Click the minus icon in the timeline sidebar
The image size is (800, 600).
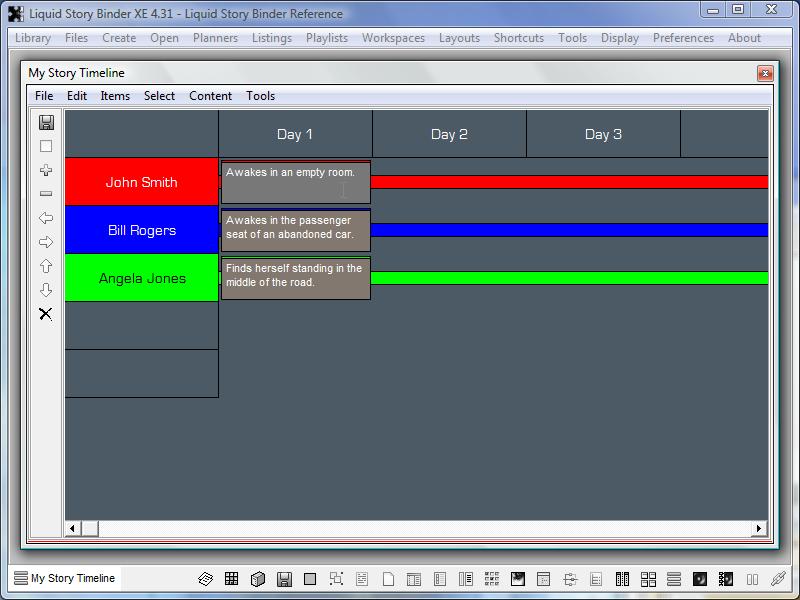46,194
